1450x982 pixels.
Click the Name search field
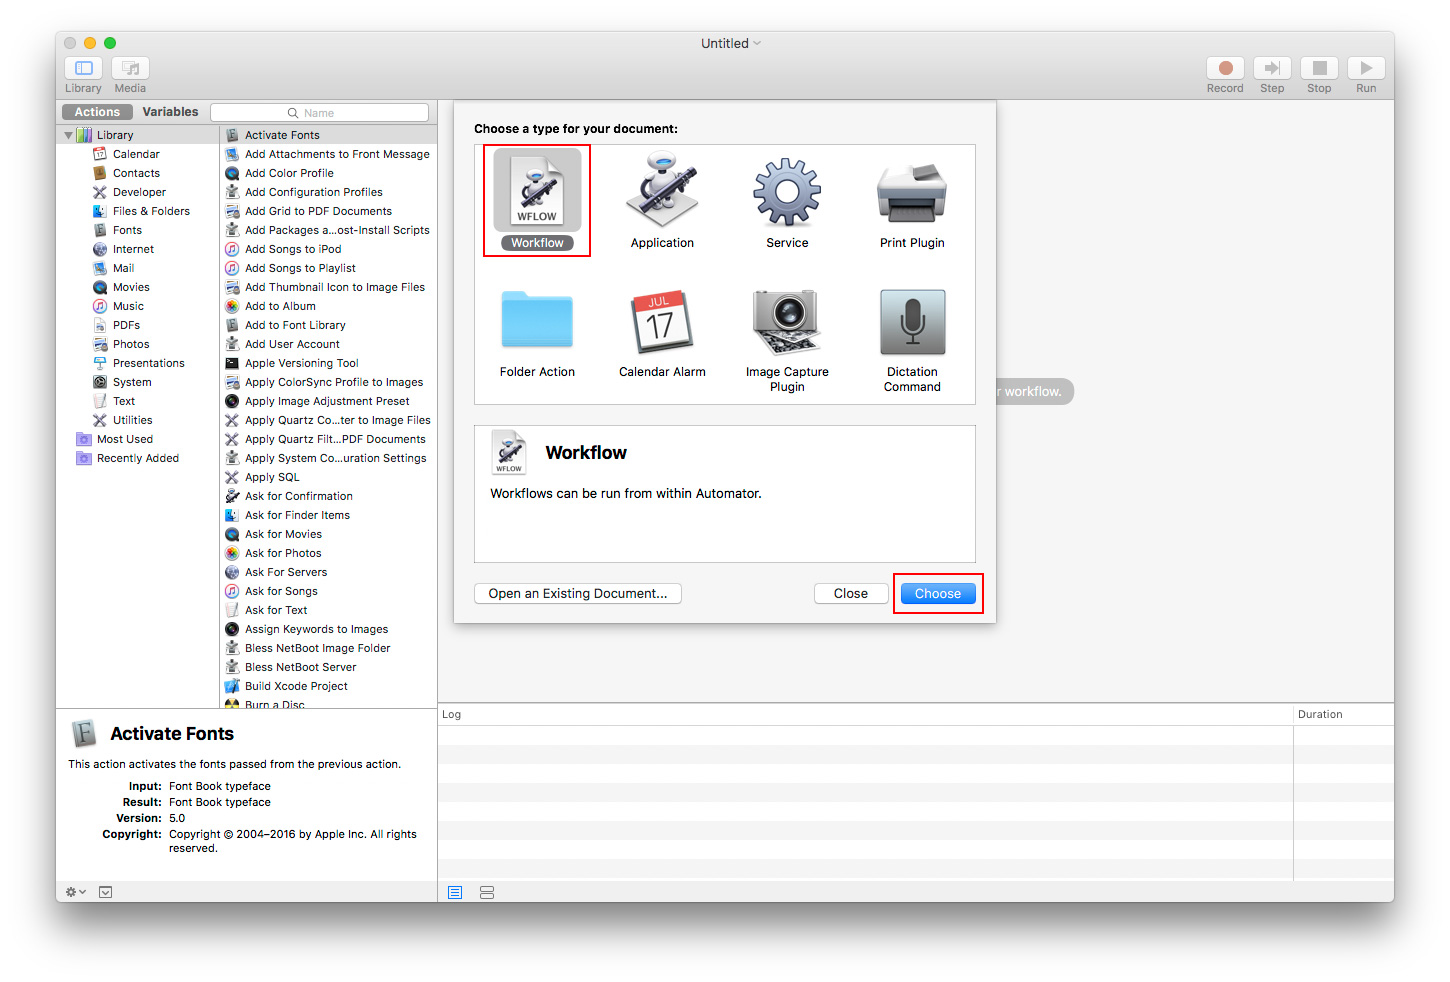319,113
